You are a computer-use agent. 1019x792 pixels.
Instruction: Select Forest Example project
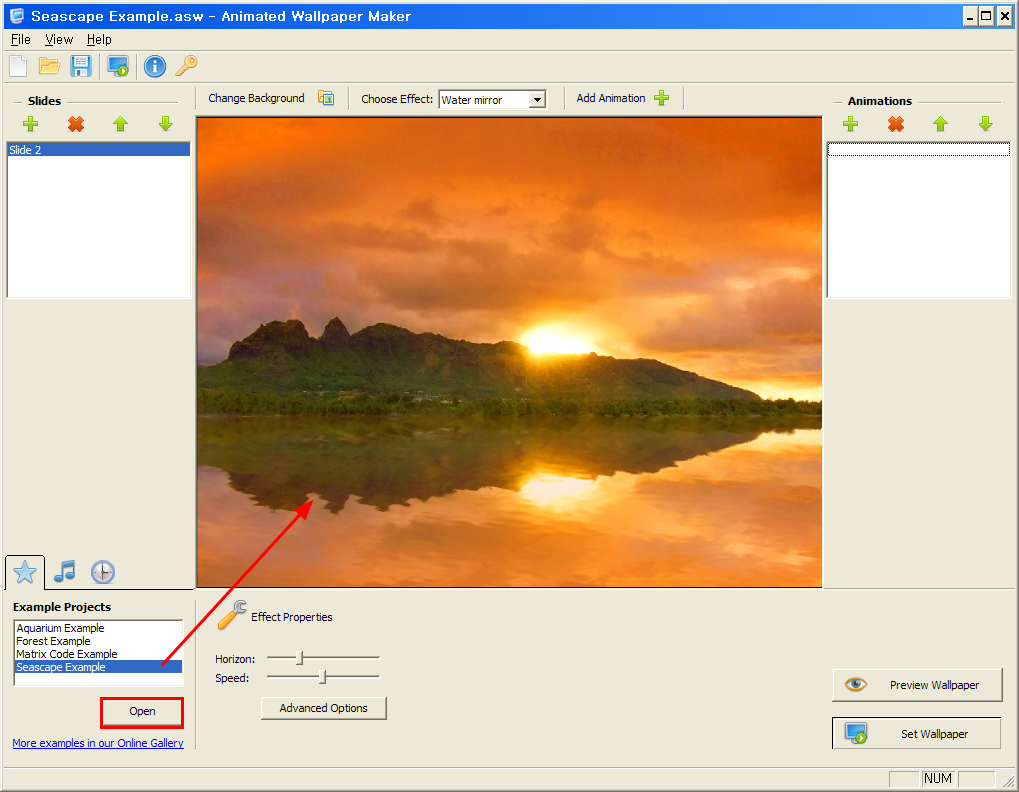(x=98, y=641)
